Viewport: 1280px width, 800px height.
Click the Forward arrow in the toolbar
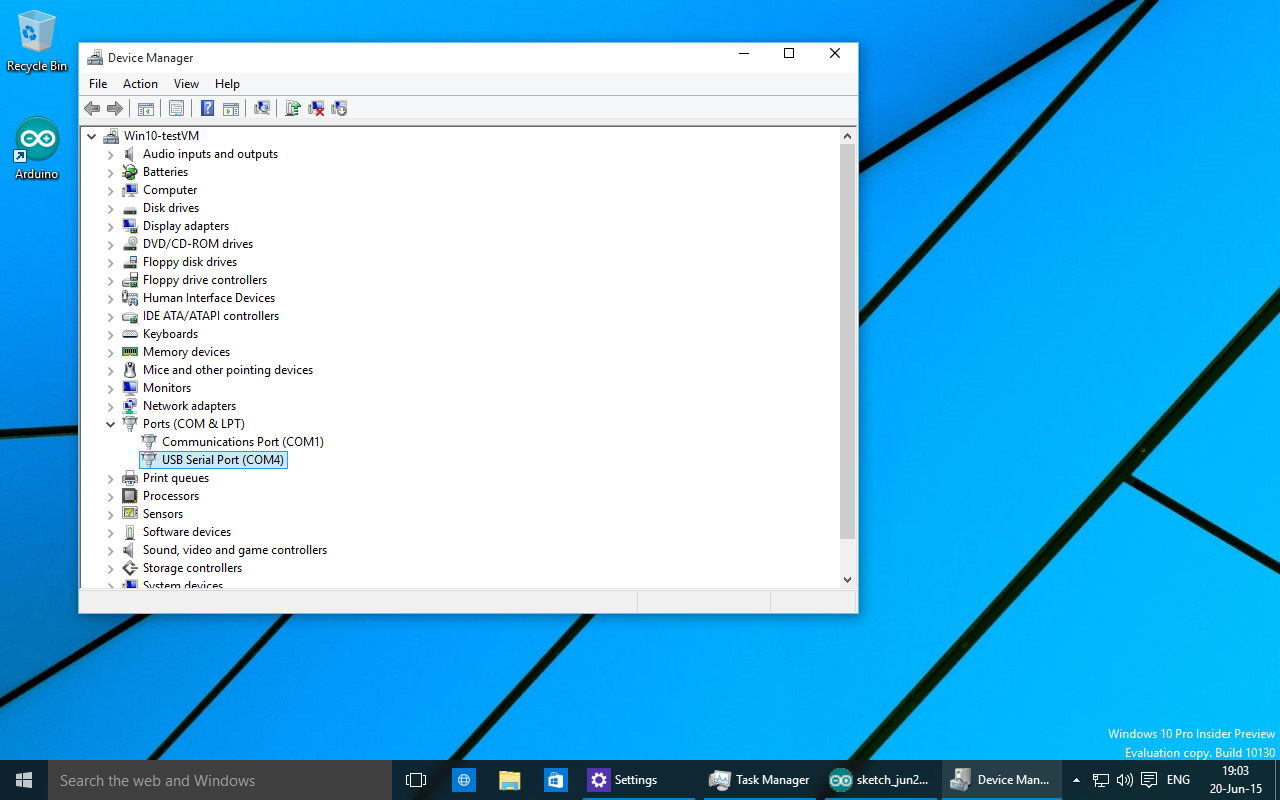pos(115,108)
